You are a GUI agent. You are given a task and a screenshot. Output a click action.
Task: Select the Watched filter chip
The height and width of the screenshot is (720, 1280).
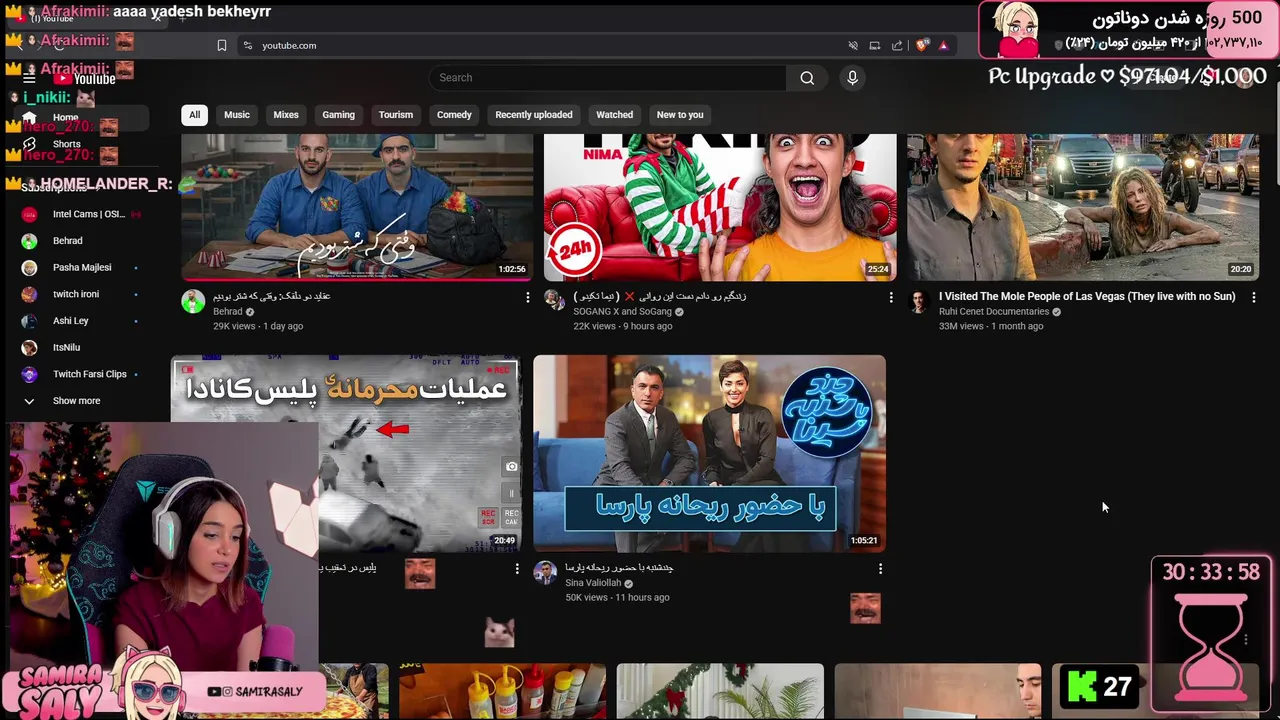click(x=614, y=114)
